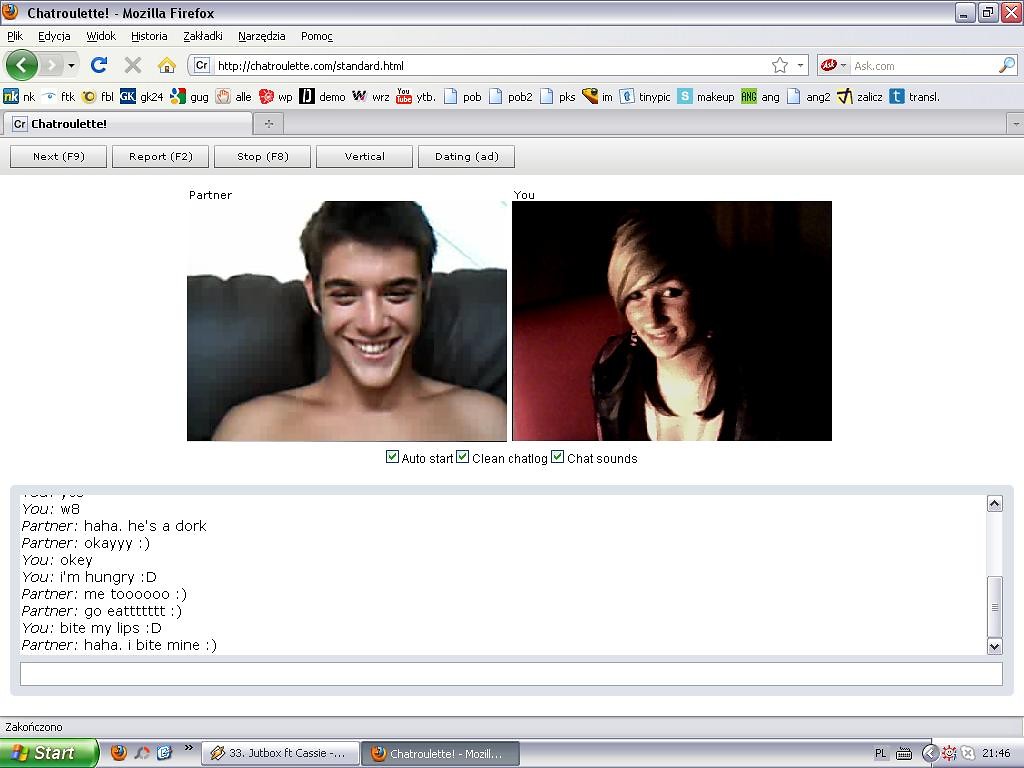1024x768 pixels.
Task: Open the Zakładki menu
Action: coord(203,36)
